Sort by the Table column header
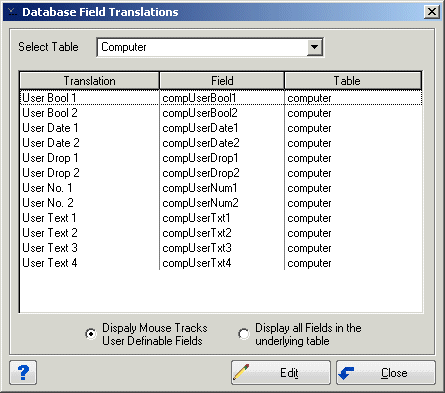This screenshot has height=393, width=445. click(353, 81)
